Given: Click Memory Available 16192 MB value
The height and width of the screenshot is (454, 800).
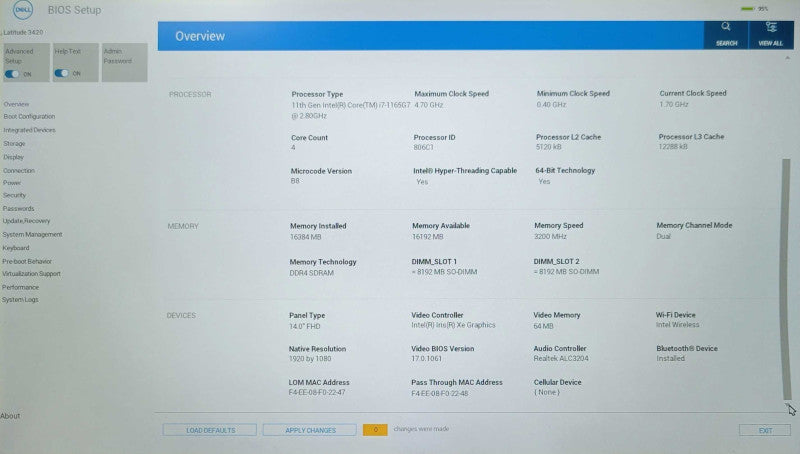Looking at the screenshot, I should coord(428,237).
